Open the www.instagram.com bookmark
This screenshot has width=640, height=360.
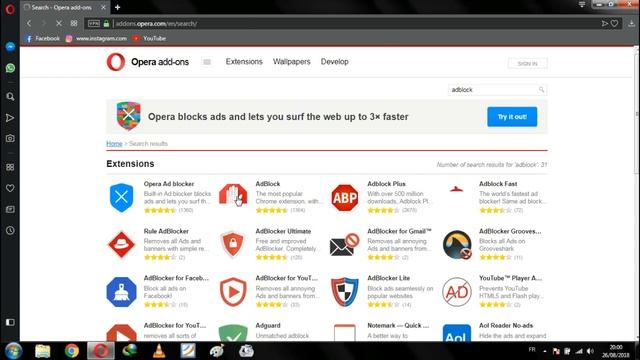pyautogui.click(x=96, y=38)
